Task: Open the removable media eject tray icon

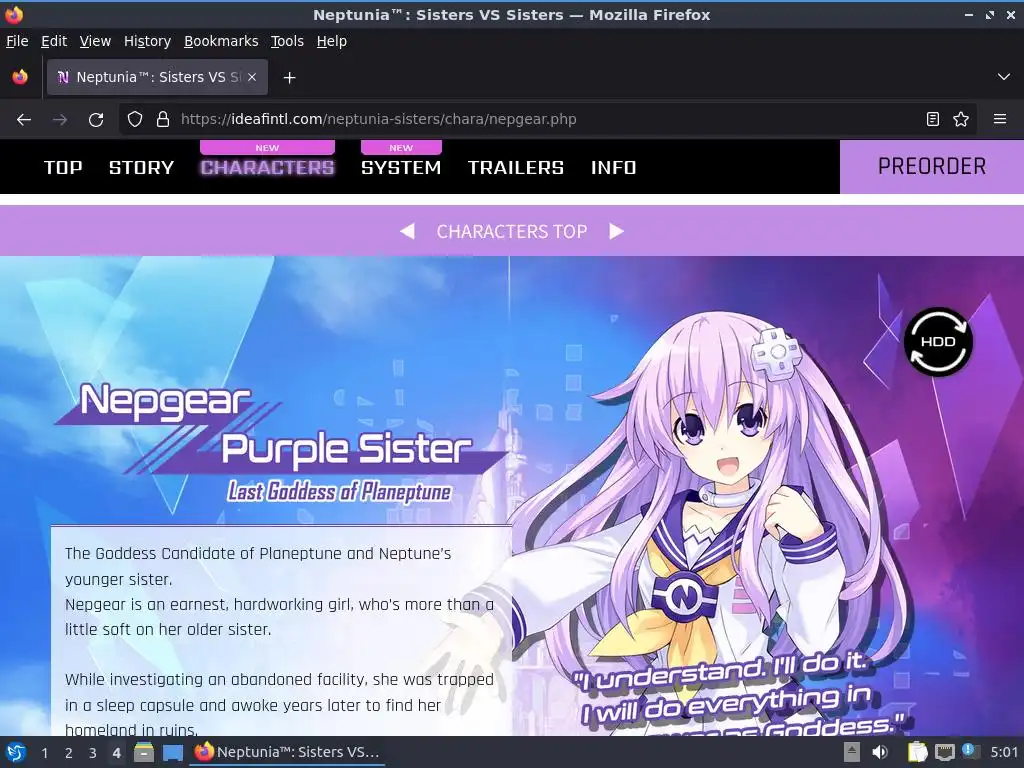Action: click(x=852, y=752)
